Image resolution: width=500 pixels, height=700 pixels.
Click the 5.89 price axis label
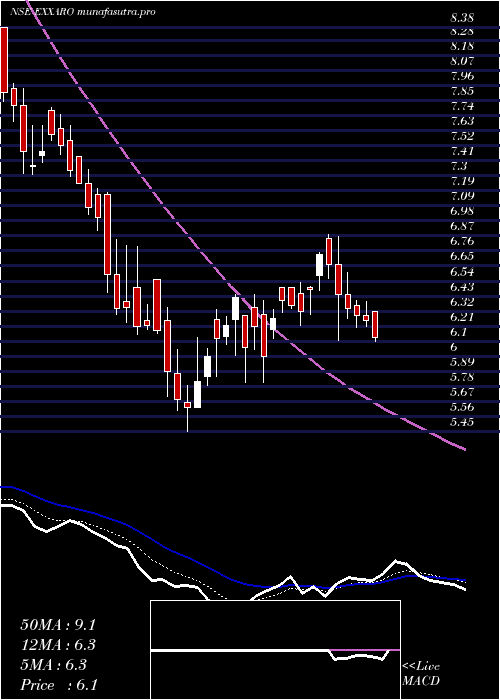click(462, 362)
